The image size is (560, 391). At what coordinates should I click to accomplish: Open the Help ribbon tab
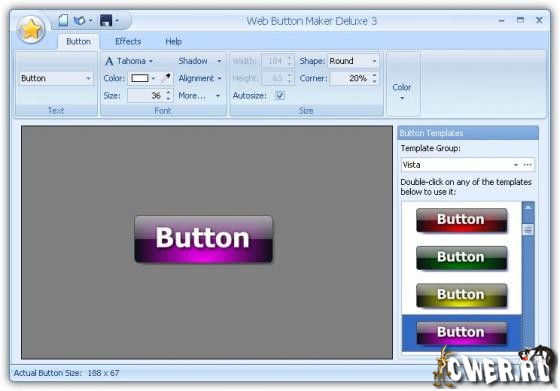[174, 42]
